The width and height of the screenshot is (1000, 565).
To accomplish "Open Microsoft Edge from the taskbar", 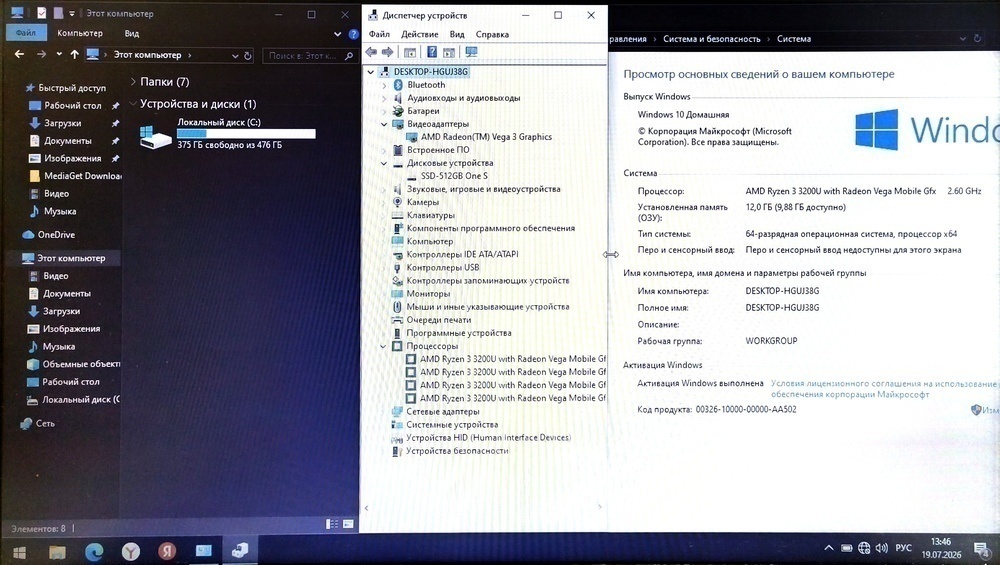I will pos(94,551).
